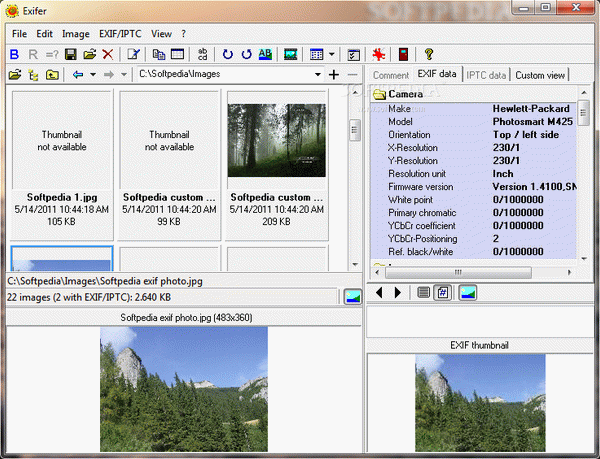Open the view mode dropdown arrow

click(332, 55)
